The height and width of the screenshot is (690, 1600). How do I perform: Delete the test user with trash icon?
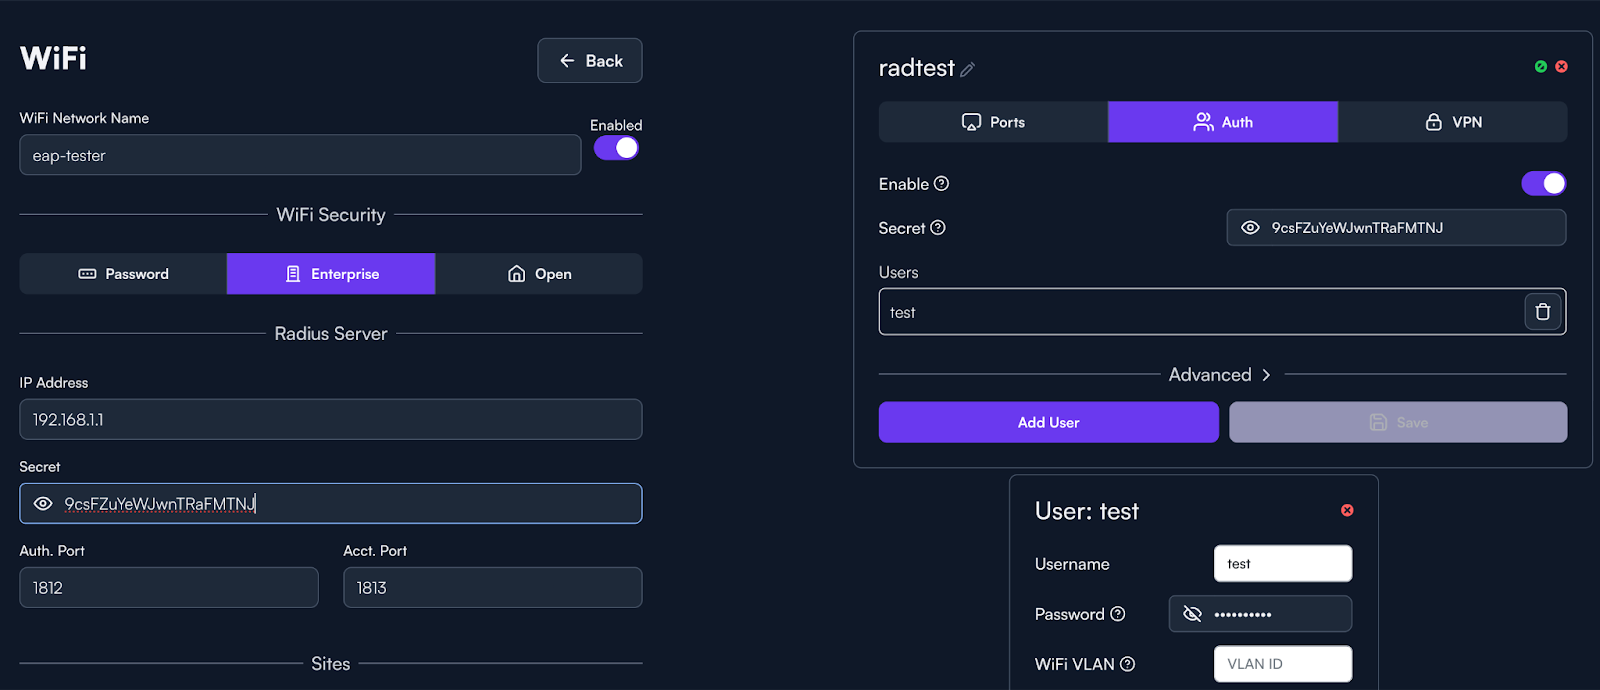[1542, 312]
